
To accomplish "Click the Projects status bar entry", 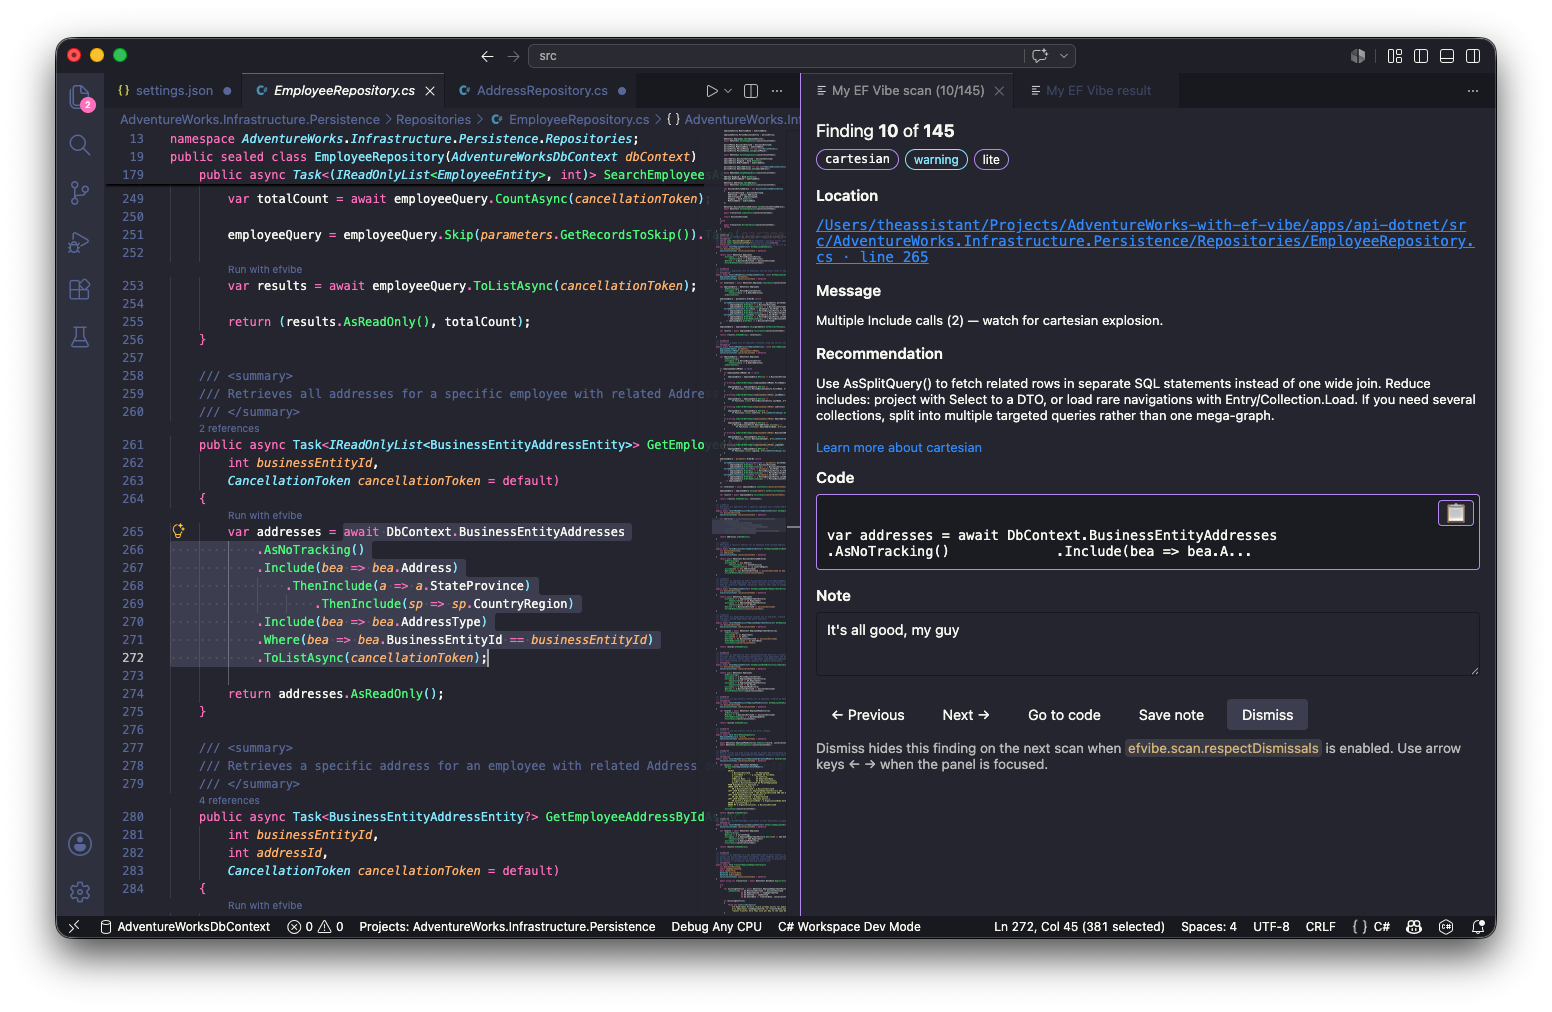I will pos(507,927).
